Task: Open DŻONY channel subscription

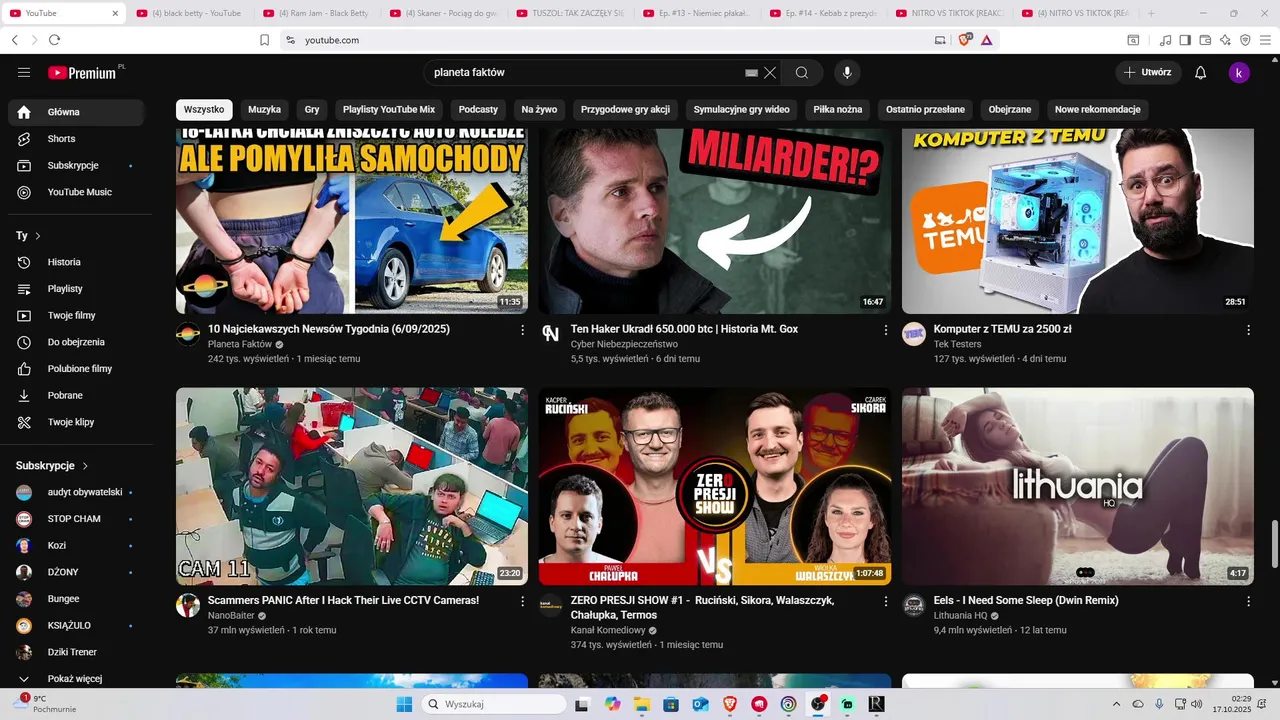Action: click(79, 572)
